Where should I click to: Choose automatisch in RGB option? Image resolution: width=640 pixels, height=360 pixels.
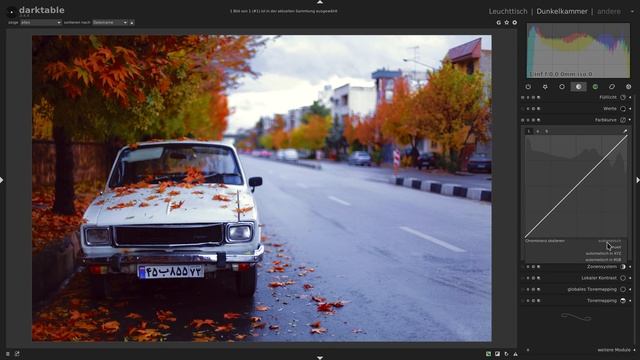click(x=604, y=260)
